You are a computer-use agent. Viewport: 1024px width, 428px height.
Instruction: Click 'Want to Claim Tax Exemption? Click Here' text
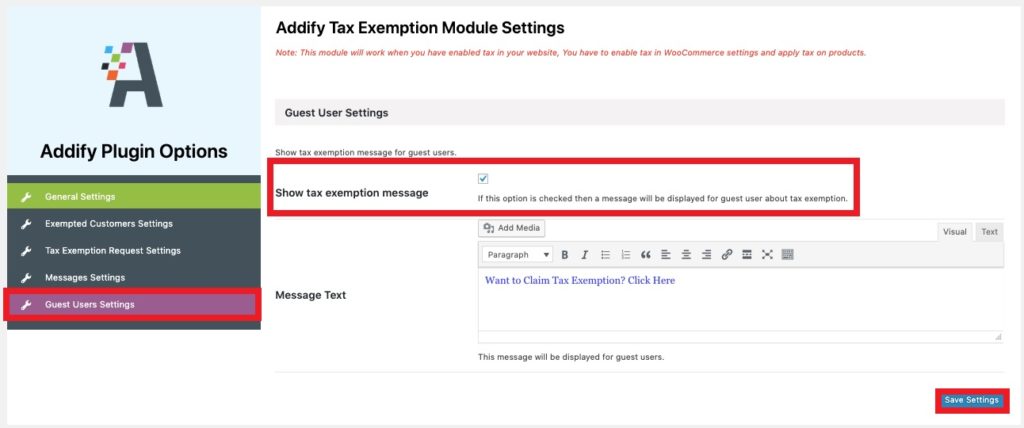580,280
